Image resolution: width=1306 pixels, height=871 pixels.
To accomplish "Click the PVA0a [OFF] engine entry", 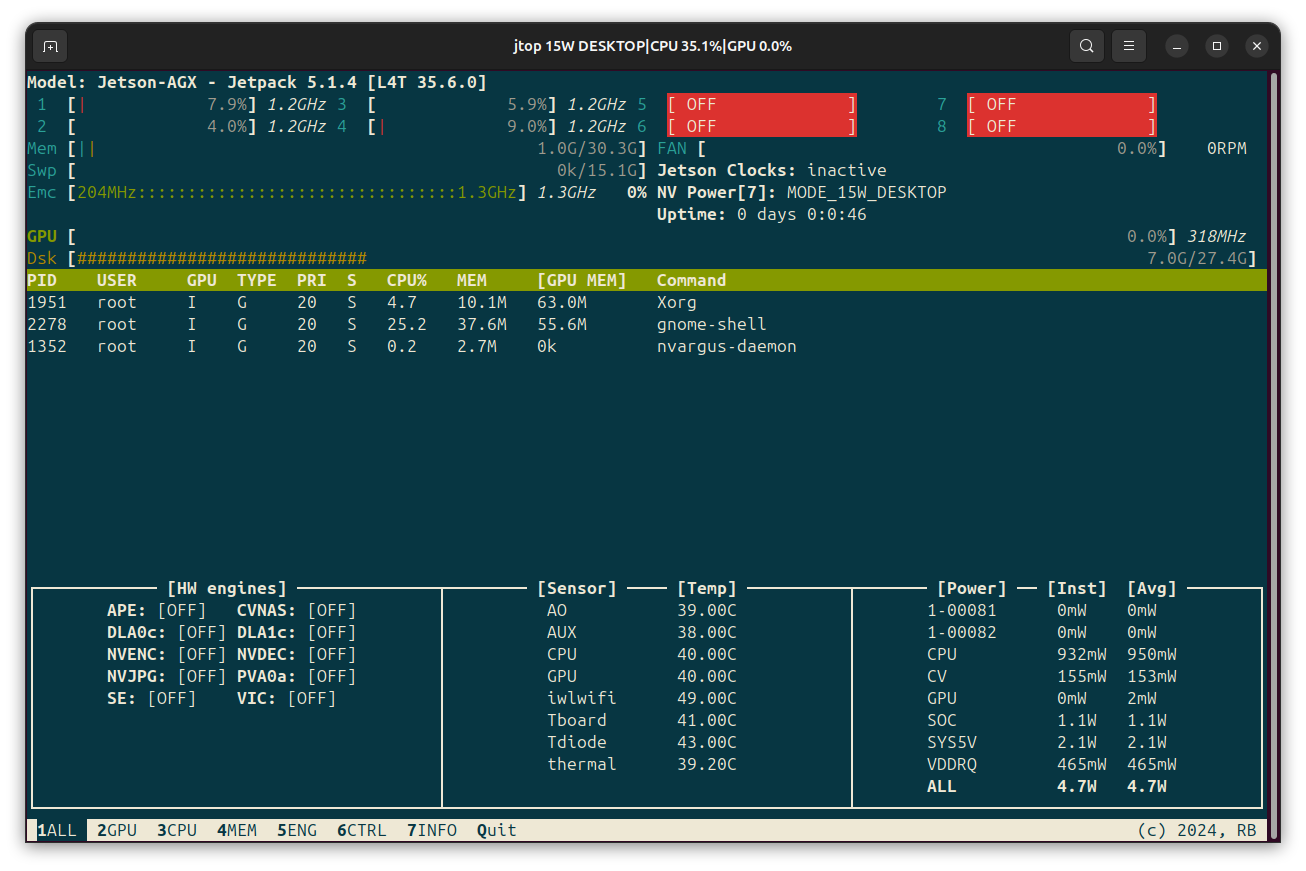I will click(x=297, y=676).
